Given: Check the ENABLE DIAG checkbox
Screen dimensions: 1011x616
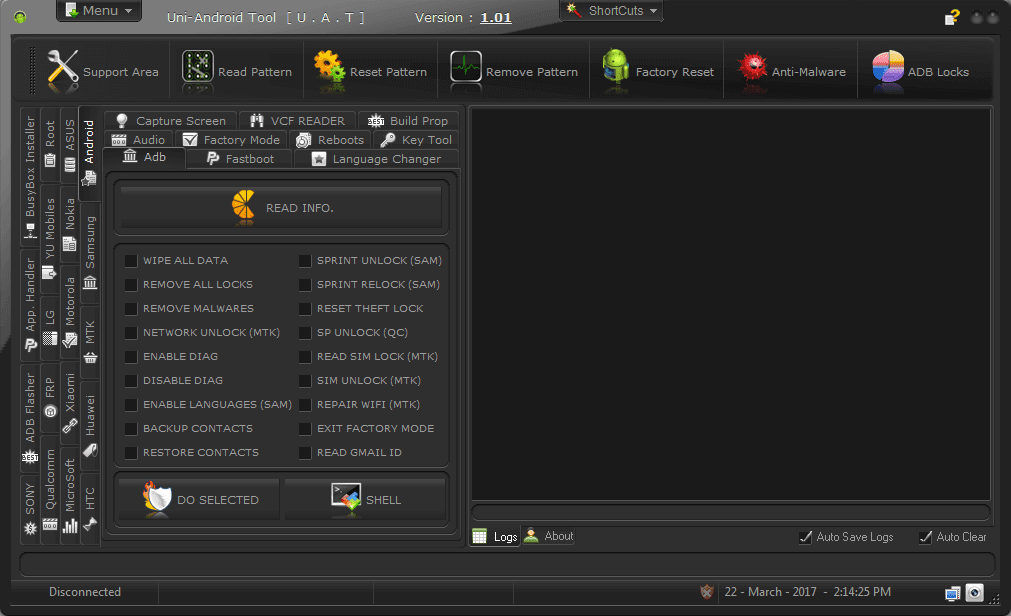Looking at the screenshot, I should point(131,356).
